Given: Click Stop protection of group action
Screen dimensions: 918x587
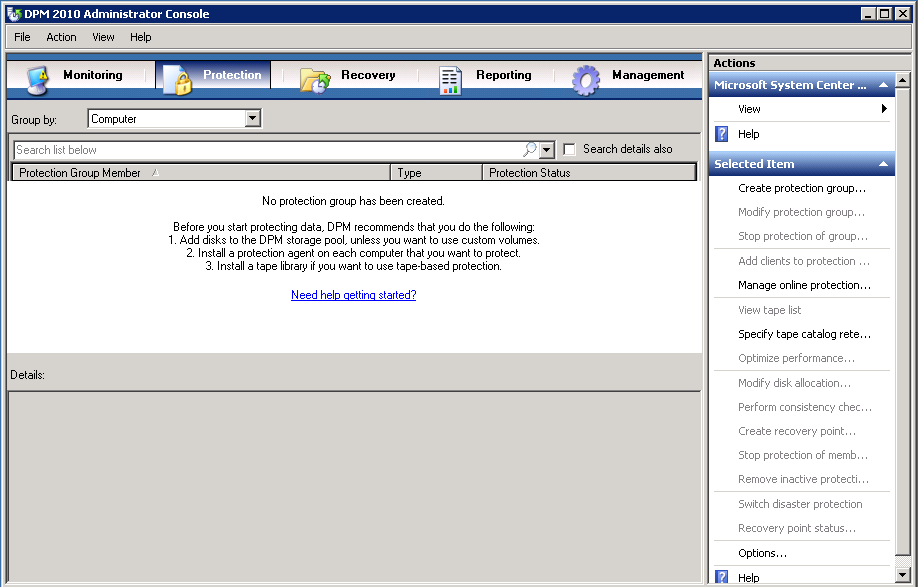Looking at the screenshot, I should click(803, 236).
